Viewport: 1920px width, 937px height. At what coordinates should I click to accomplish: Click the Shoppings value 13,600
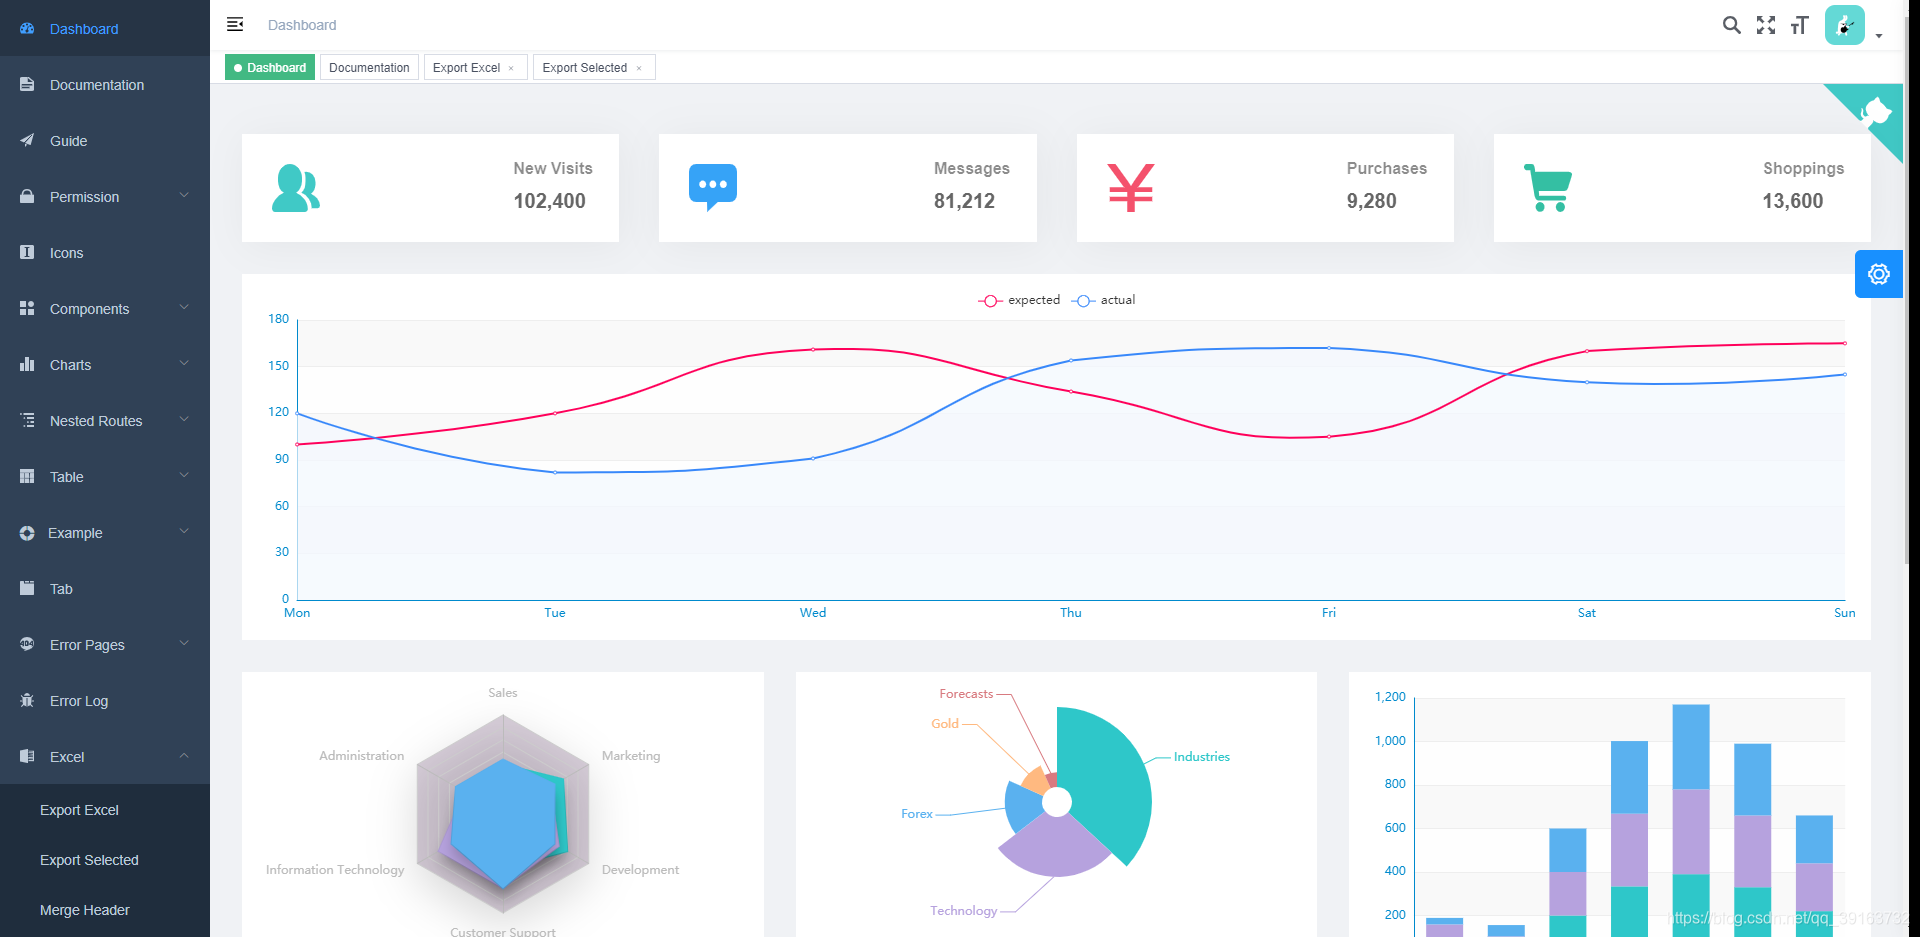[x=1792, y=201]
